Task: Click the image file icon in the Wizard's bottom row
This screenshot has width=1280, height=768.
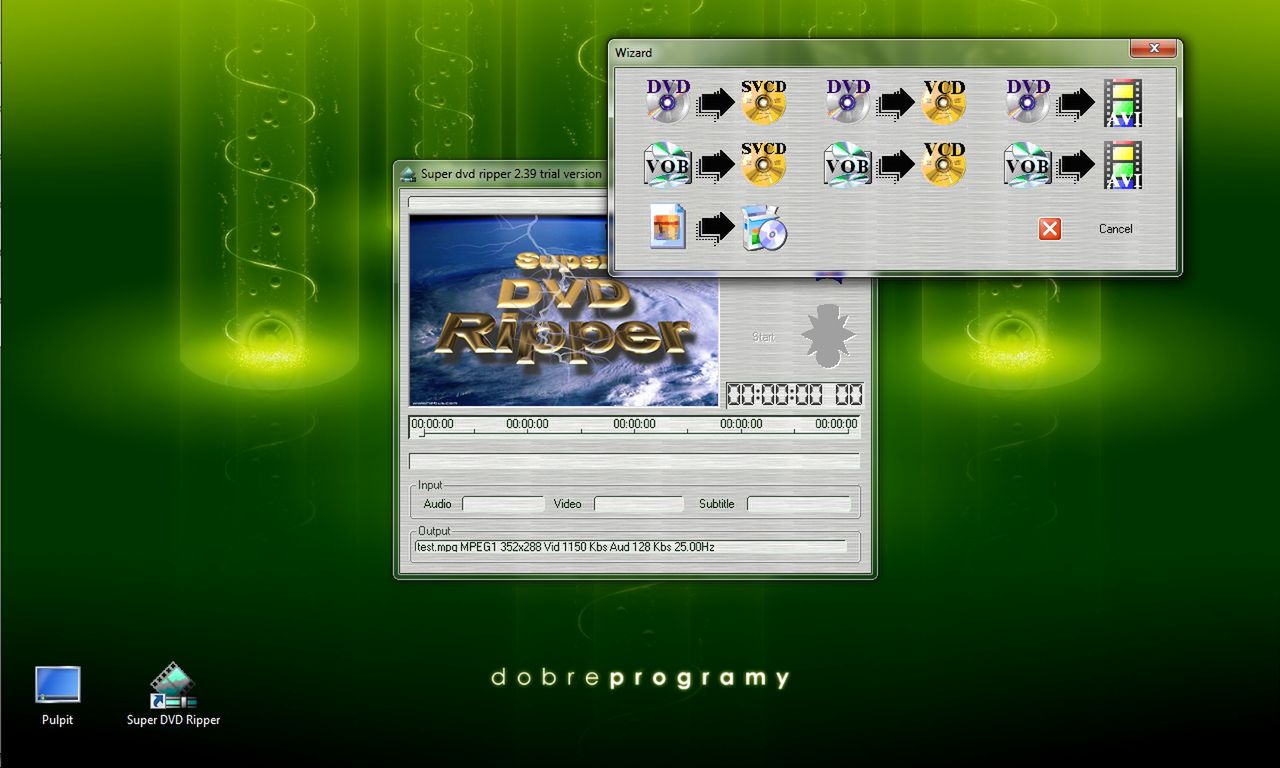Action: click(668, 226)
